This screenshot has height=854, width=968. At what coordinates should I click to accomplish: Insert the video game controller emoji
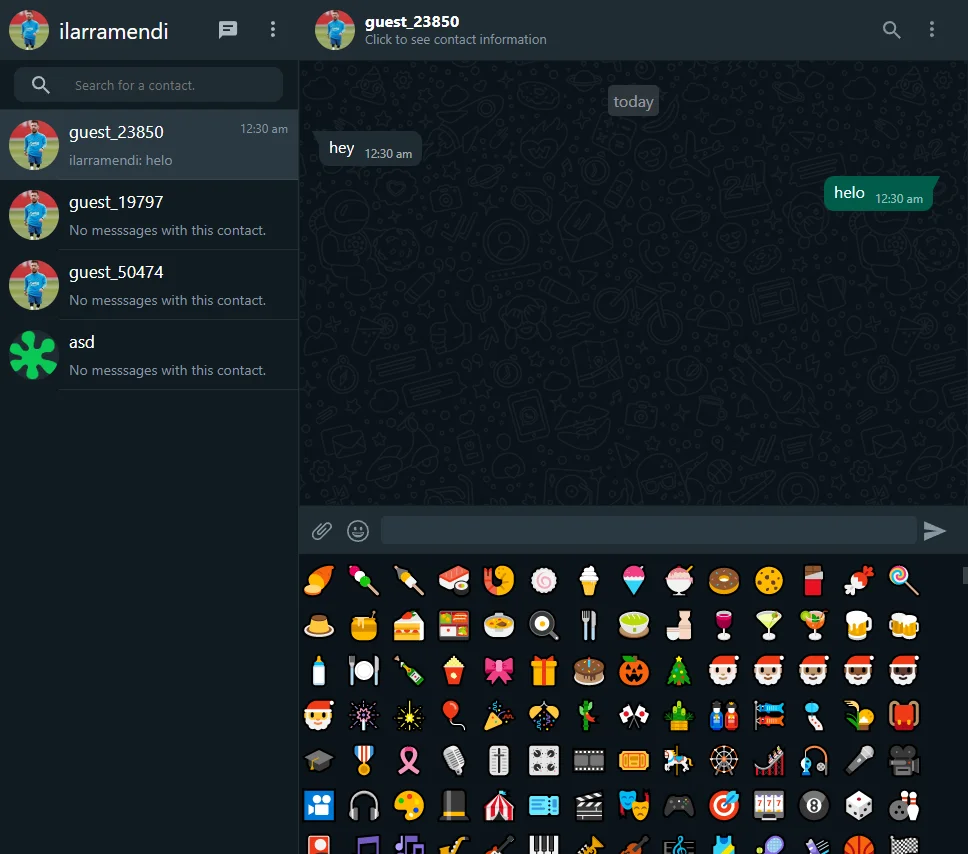pos(679,806)
